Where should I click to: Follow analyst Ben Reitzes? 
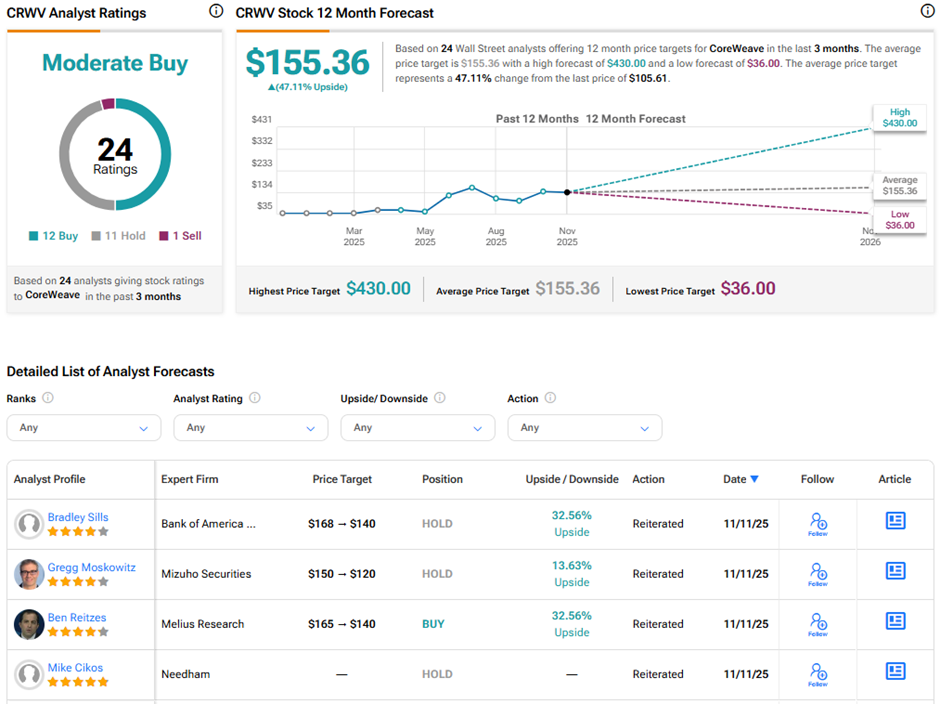coord(817,623)
